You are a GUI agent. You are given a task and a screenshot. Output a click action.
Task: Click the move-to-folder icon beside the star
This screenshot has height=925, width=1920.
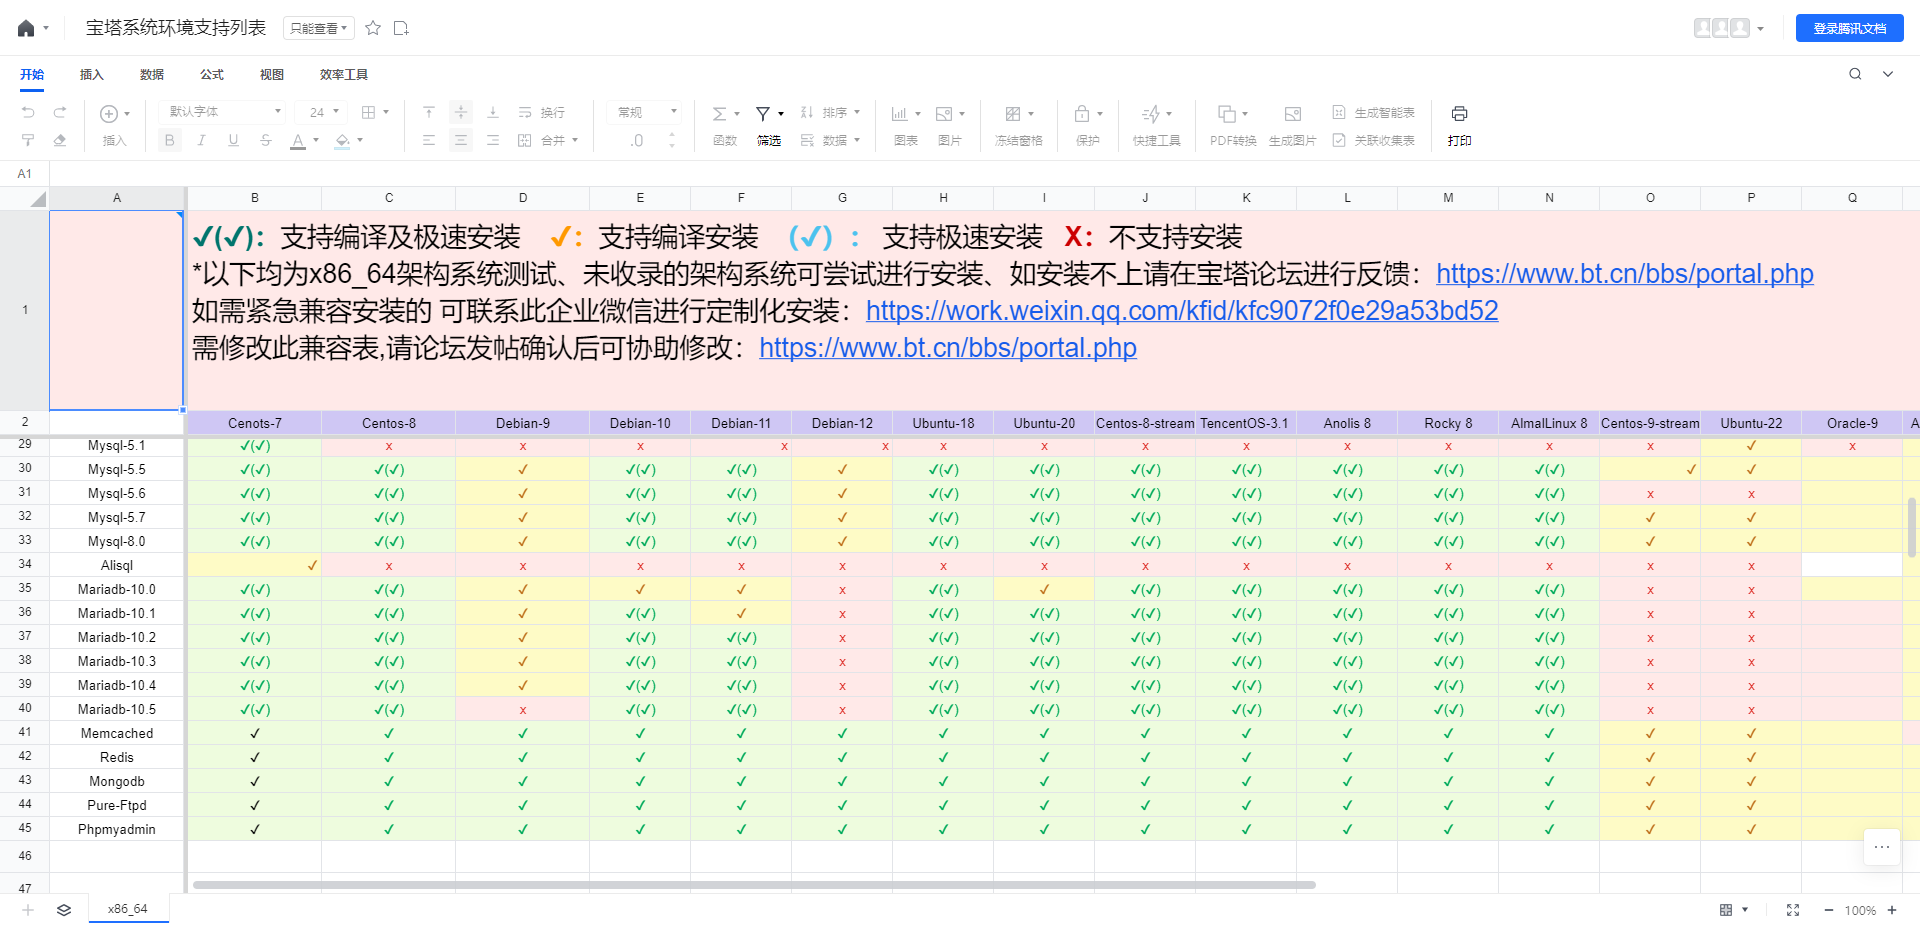[401, 28]
